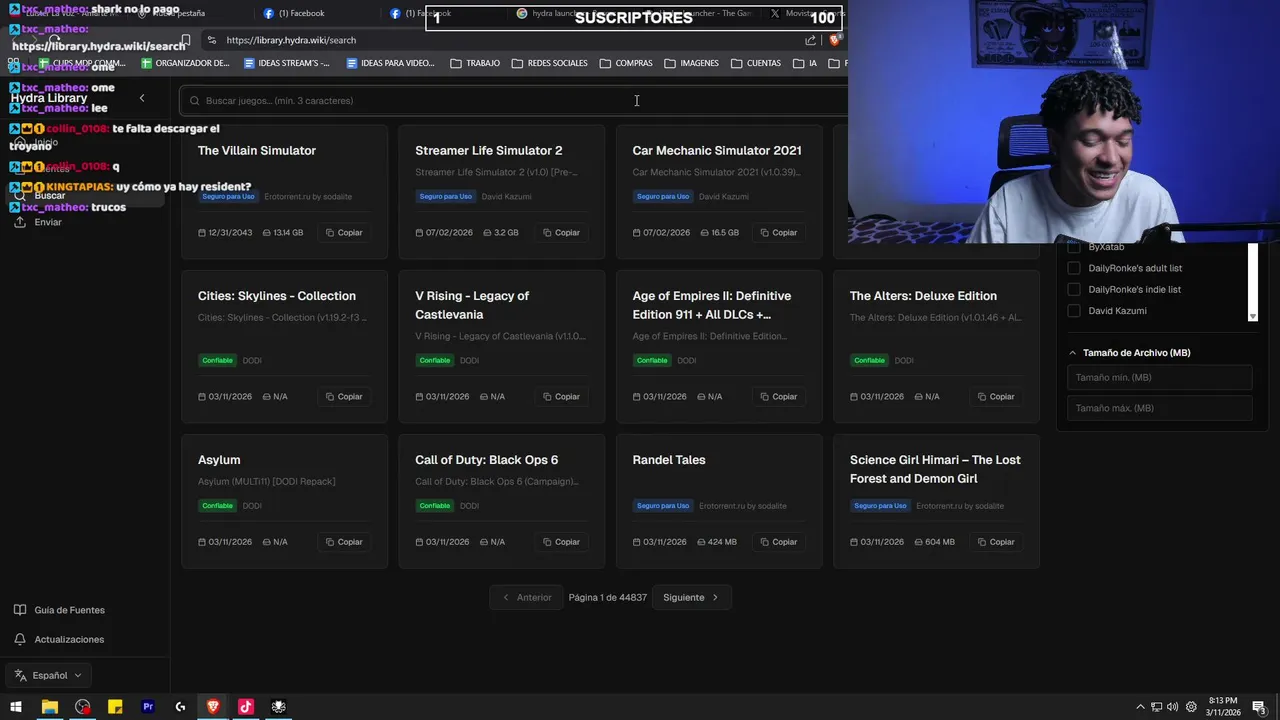
Task: Open The Villain Simulator title
Action: pos(257,150)
